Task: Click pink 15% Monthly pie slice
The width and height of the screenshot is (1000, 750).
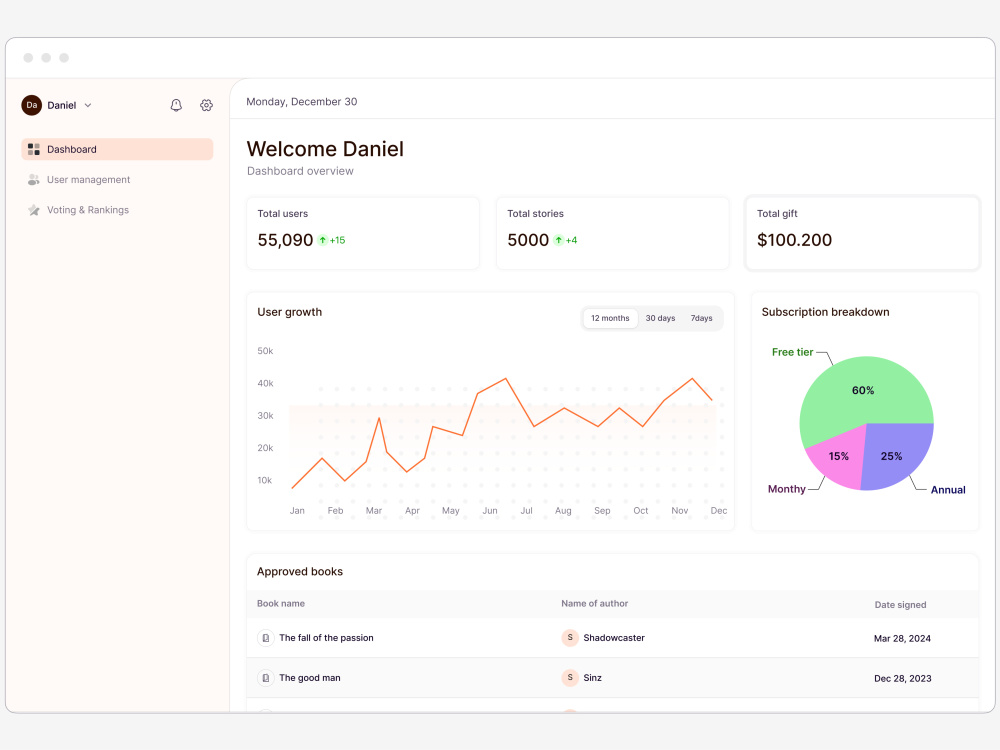Action: 838,457
